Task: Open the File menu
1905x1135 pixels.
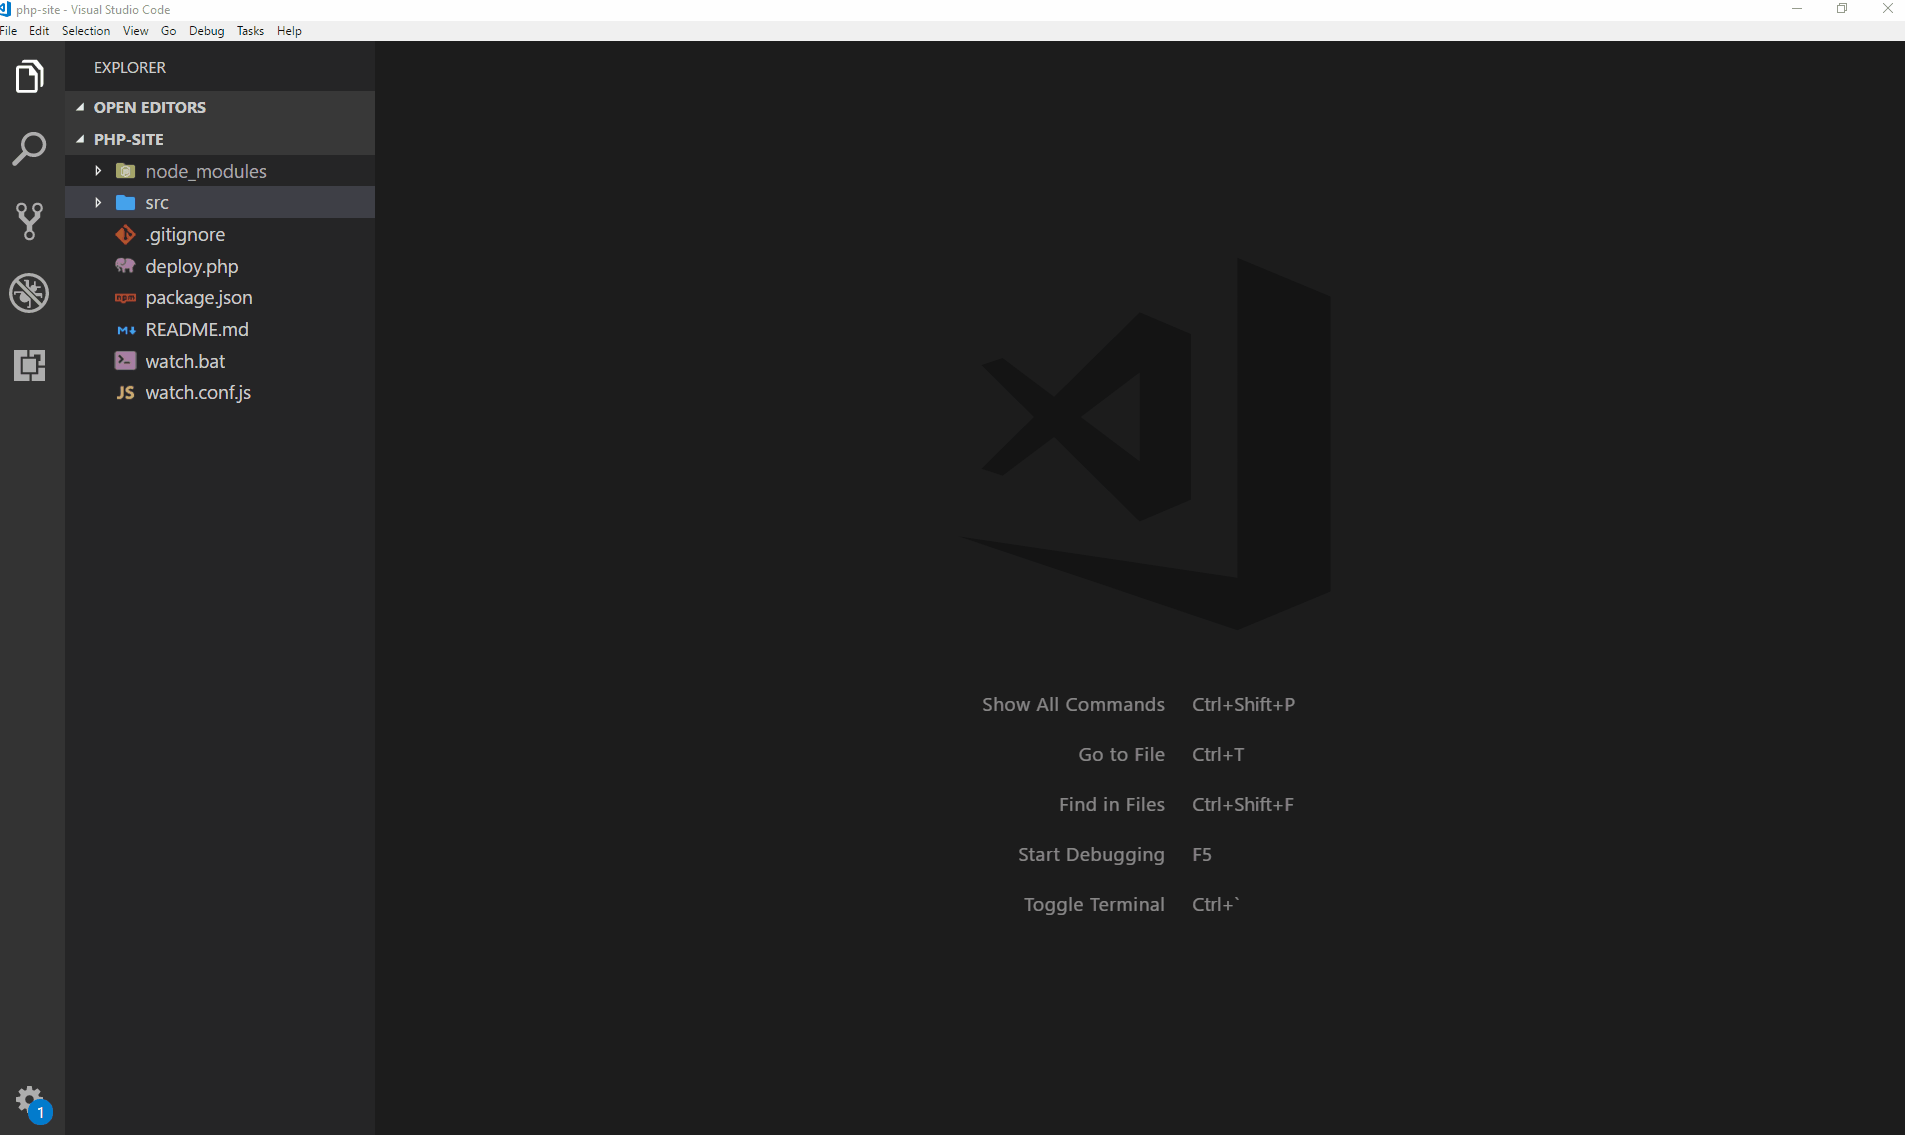Action: coord(9,31)
